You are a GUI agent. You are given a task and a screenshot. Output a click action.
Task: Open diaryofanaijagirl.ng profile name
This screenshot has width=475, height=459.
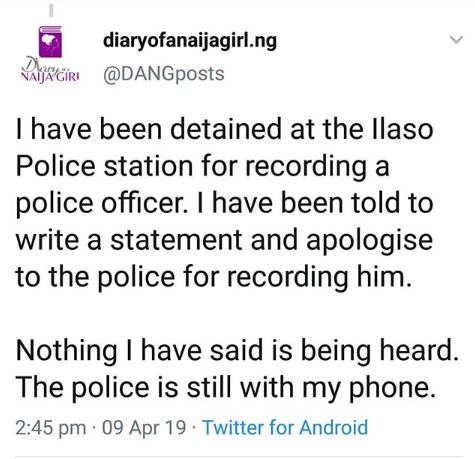[190, 41]
